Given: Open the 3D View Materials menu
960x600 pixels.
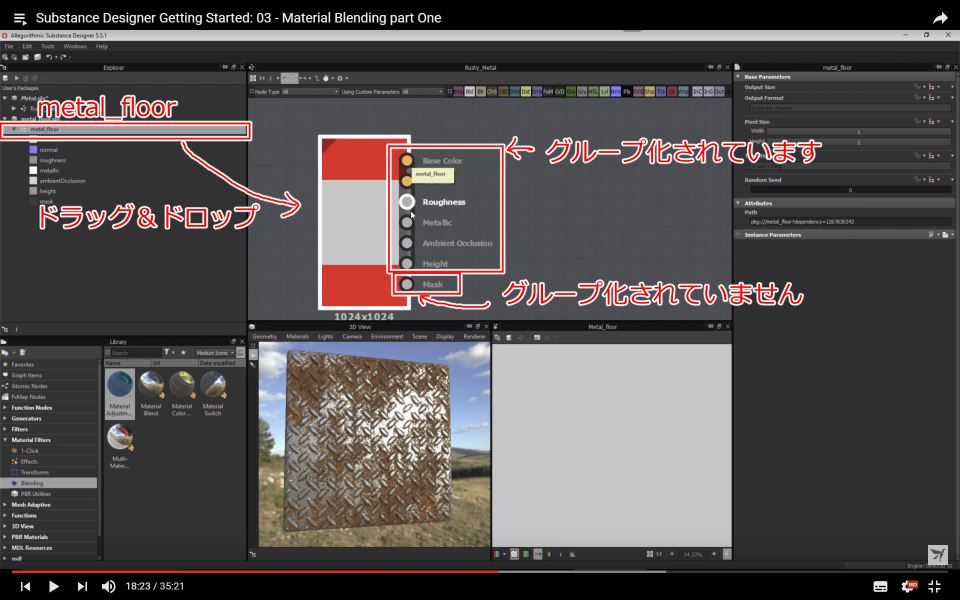Looking at the screenshot, I should (x=298, y=337).
